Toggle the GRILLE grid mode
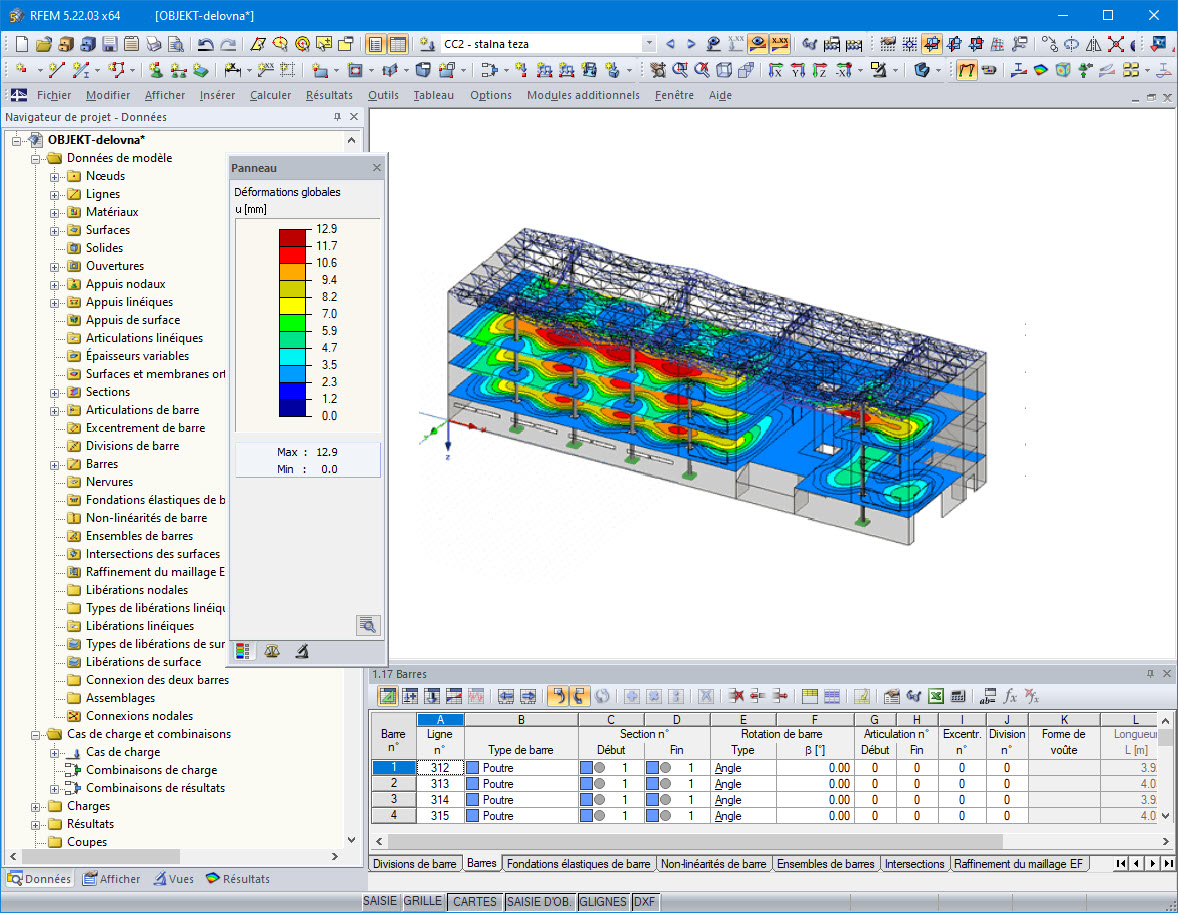This screenshot has width=1178, height=913. point(423,901)
